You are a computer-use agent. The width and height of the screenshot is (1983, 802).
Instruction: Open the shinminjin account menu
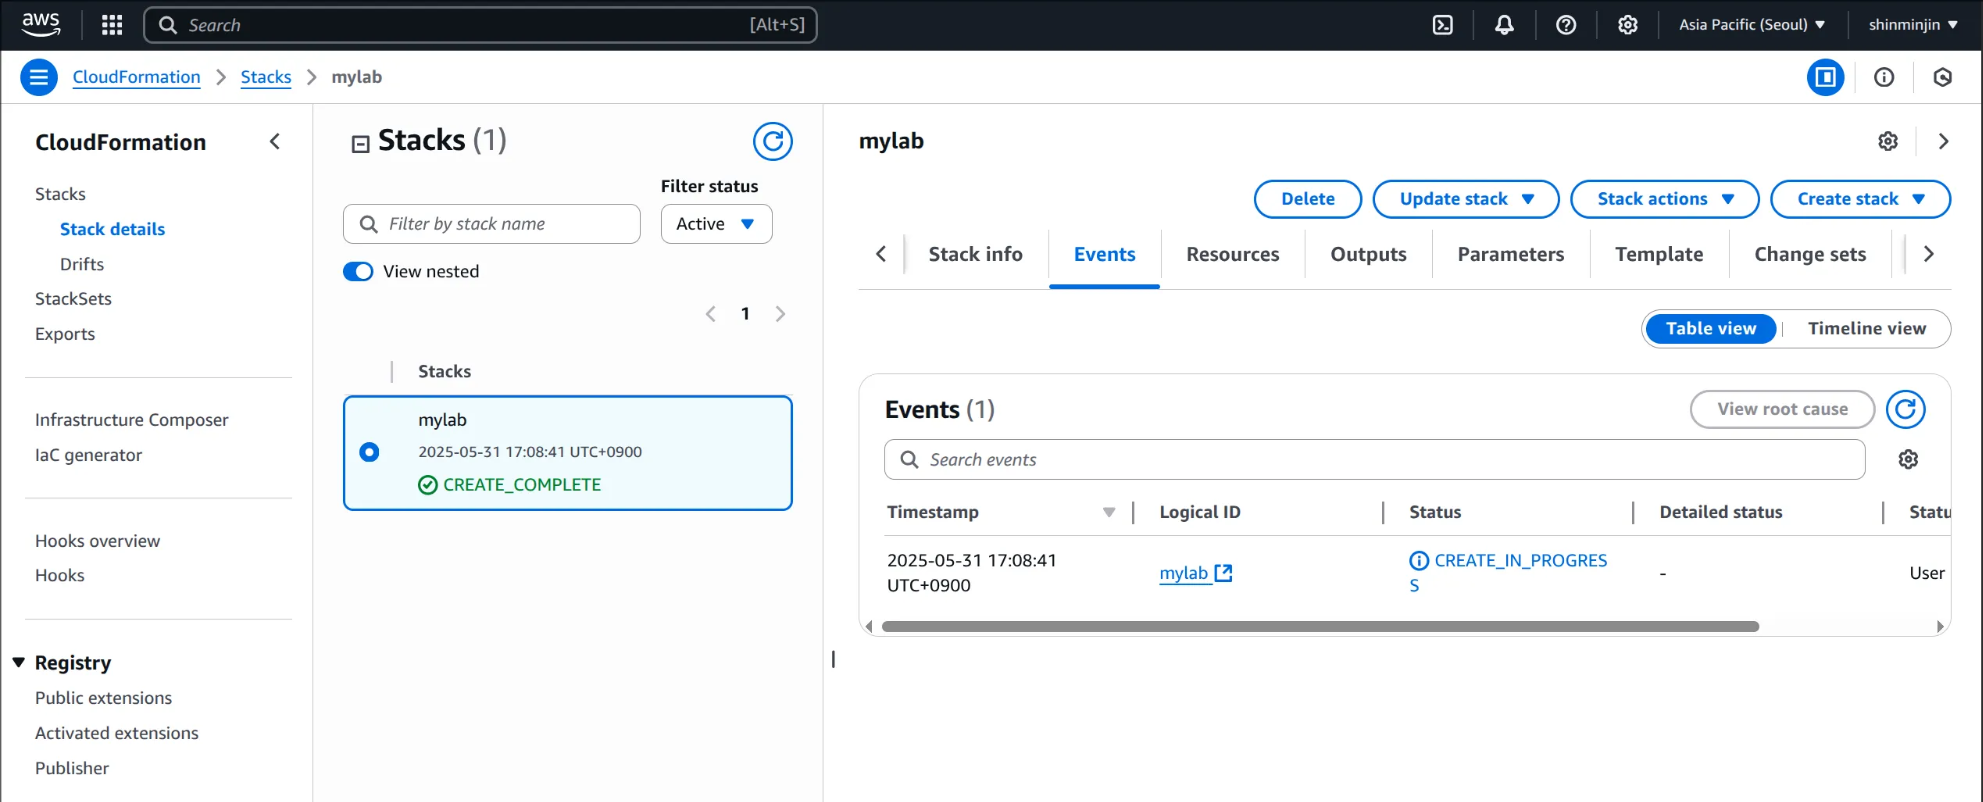coord(1913,25)
